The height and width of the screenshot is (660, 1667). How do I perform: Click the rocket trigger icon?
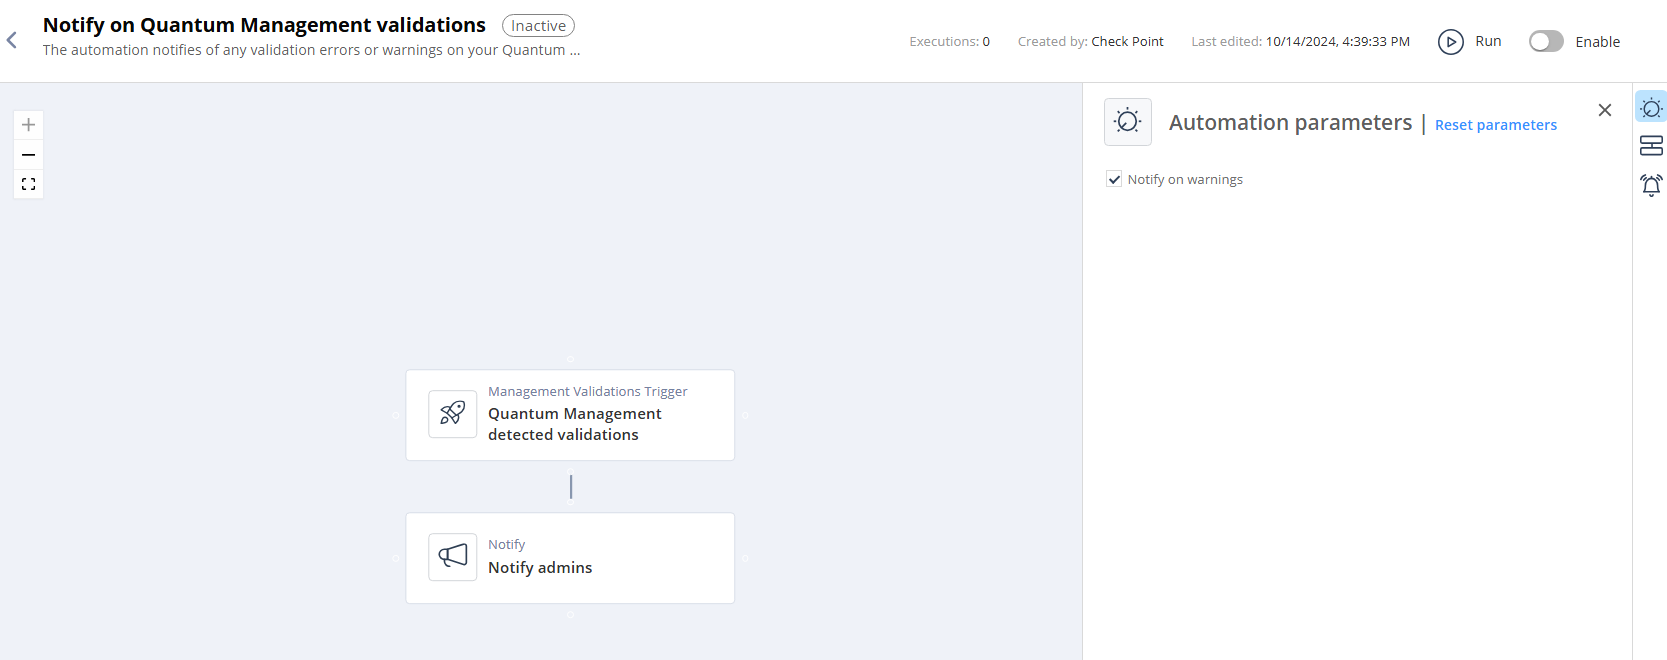[x=453, y=414]
